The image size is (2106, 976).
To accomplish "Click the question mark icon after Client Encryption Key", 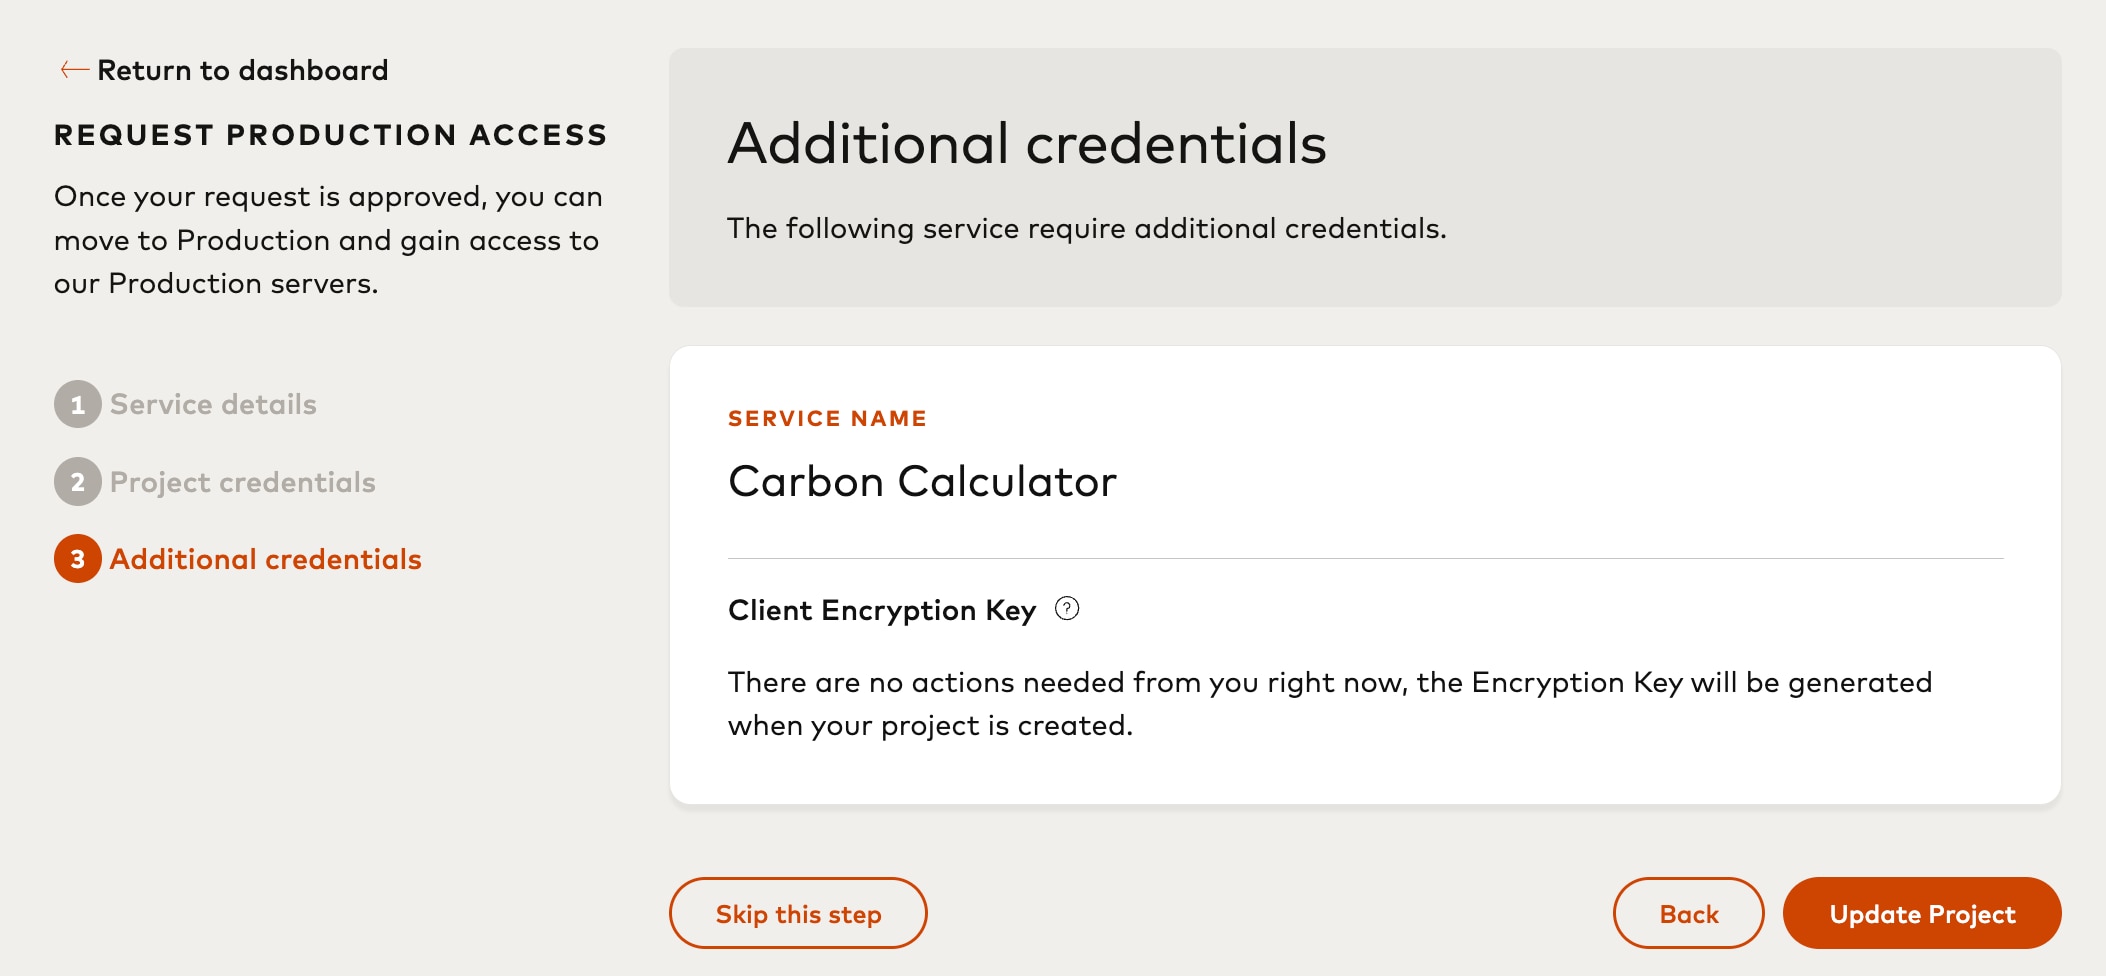I will pos(1066,609).
